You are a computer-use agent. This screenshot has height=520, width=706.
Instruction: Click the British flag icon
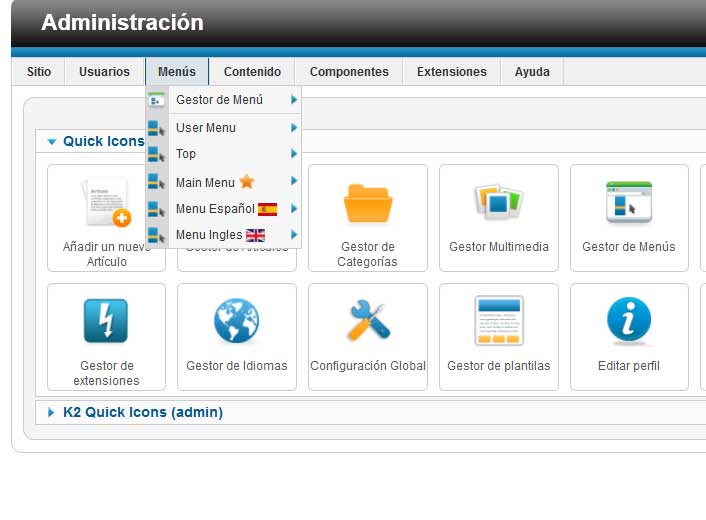coord(255,235)
